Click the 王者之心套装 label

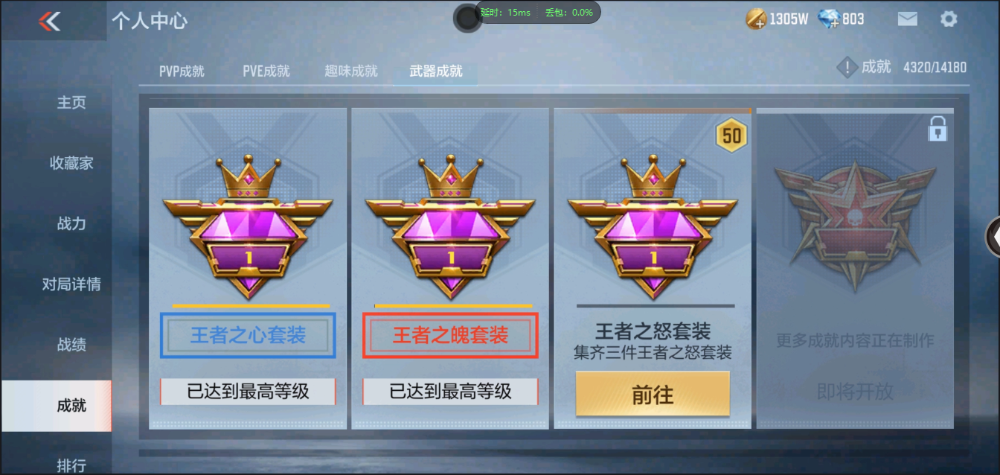[x=248, y=335]
